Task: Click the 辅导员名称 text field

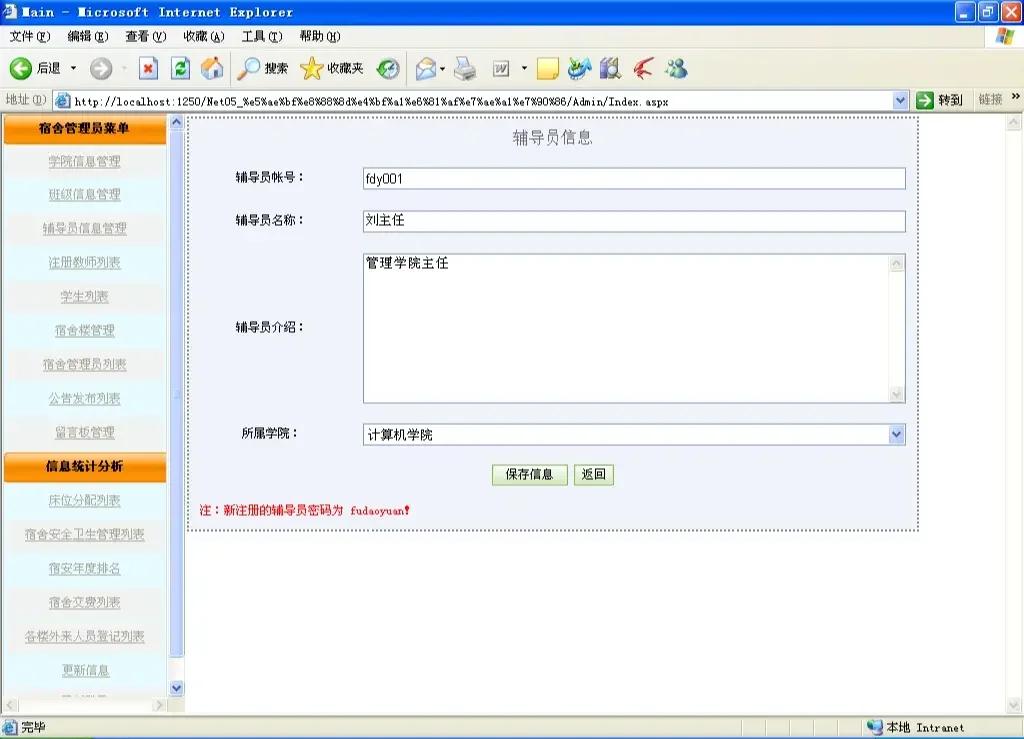Action: click(634, 221)
